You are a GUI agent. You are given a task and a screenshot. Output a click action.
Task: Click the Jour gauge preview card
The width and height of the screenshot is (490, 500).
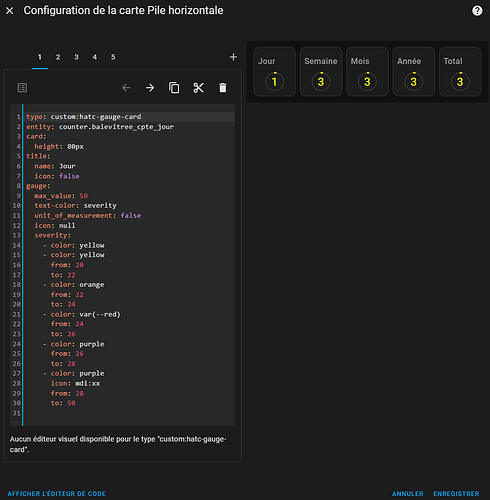pos(275,72)
